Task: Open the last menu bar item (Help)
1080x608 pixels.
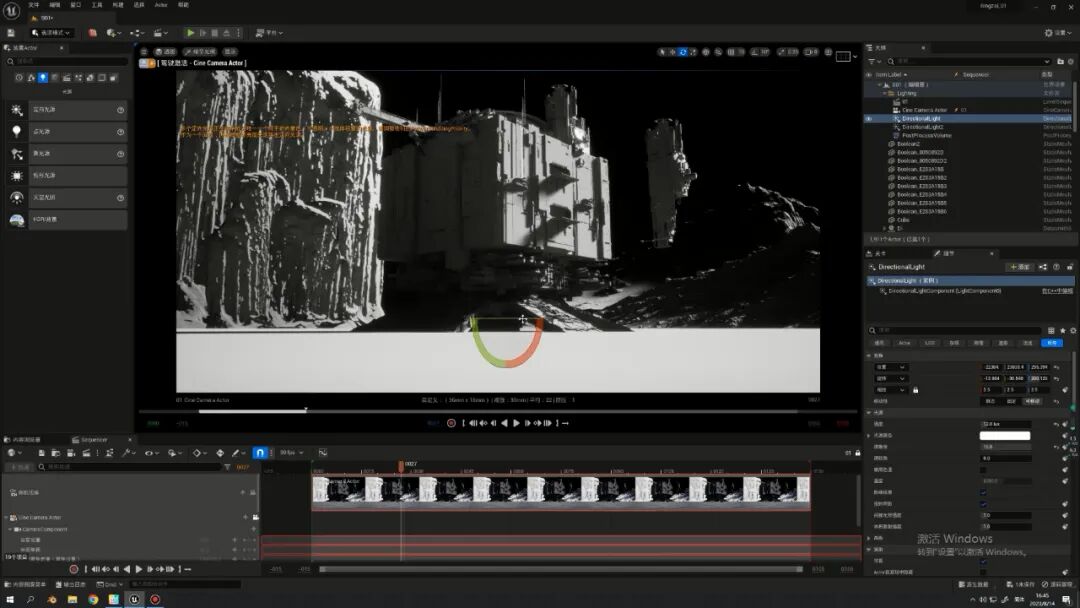Action: (183, 5)
